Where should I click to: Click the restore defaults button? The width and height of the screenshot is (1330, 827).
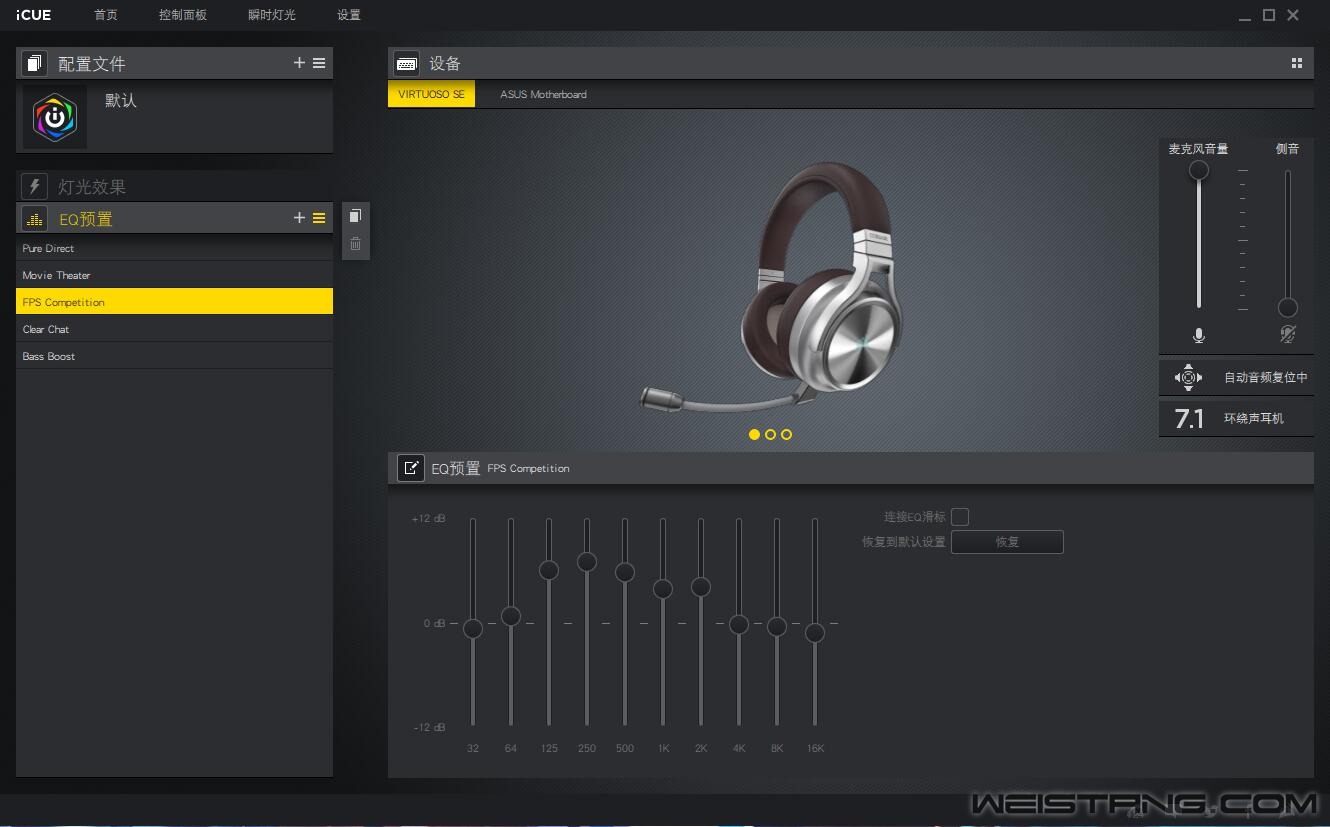click(x=1007, y=542)
